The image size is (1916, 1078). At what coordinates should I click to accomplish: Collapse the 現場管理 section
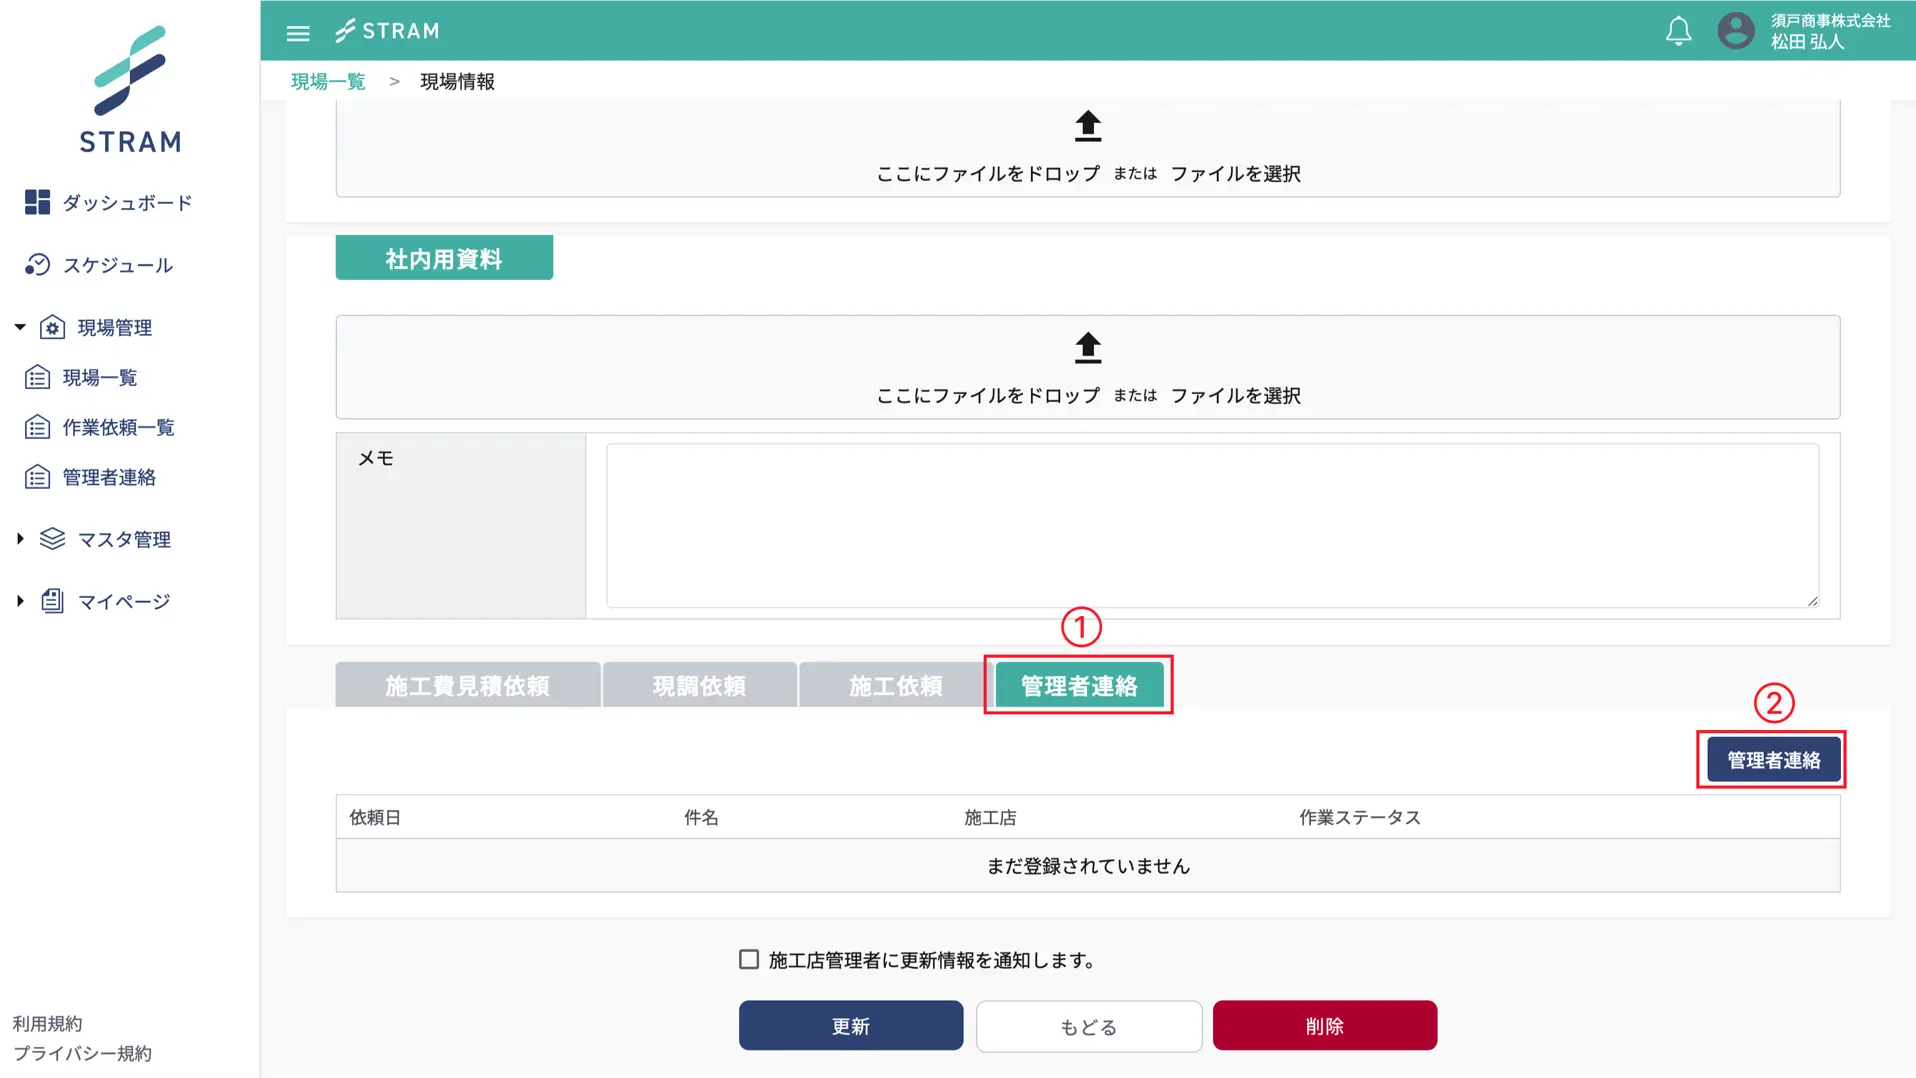pyautogui.click(x=17, y=326)
